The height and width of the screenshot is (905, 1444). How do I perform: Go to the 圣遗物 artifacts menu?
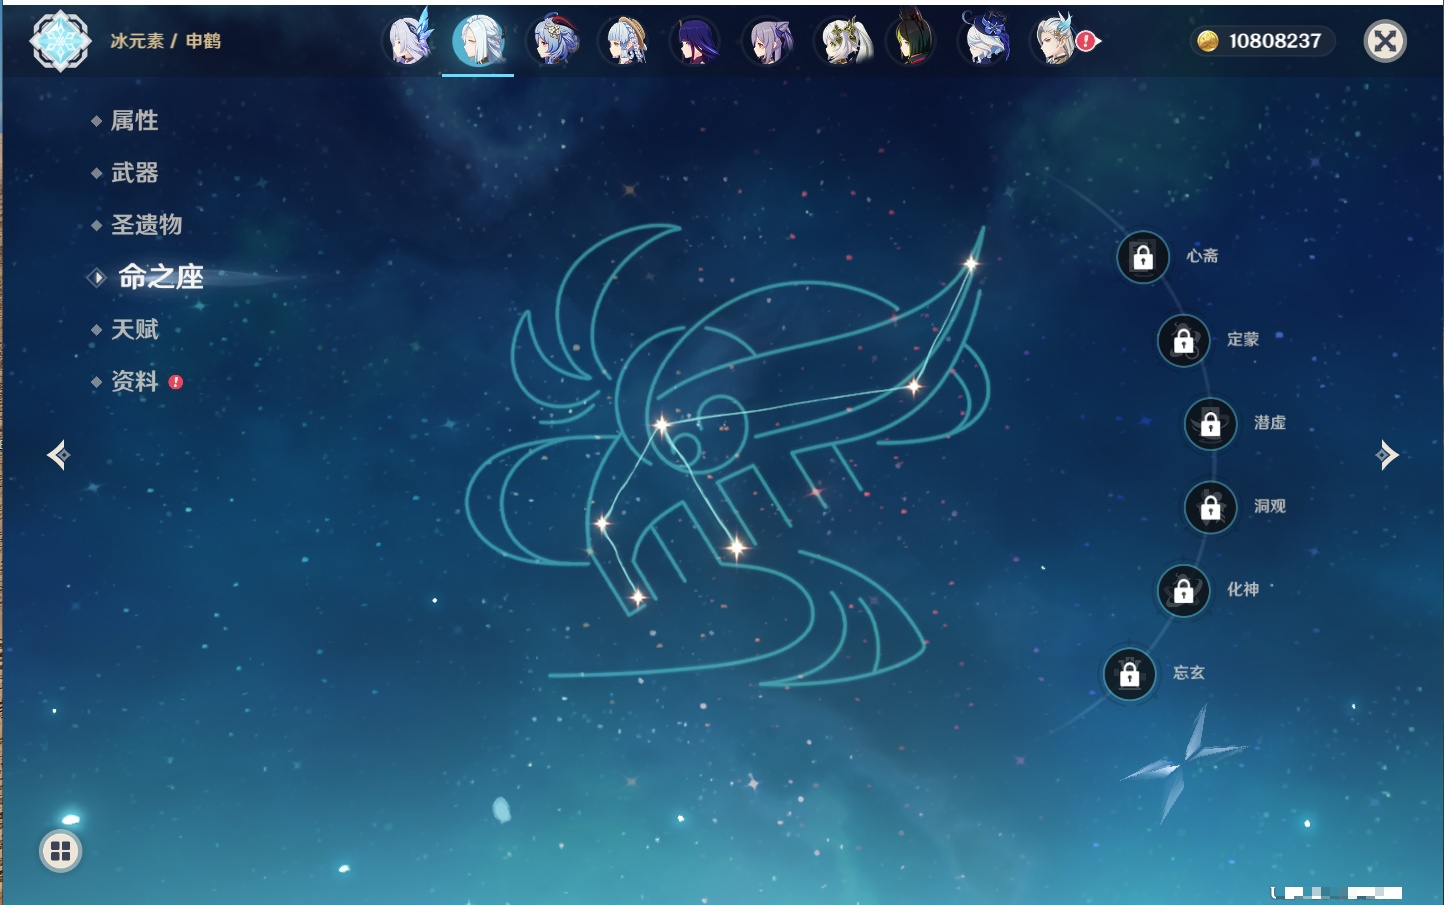(x=146, y=225)
